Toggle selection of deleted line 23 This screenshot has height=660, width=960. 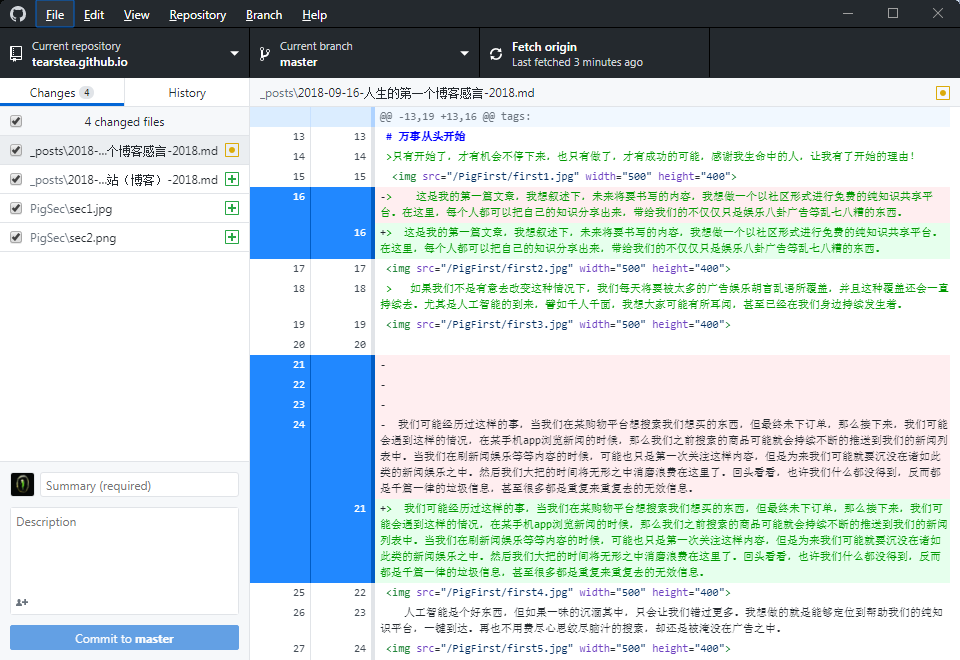click(x=312, y=405)
